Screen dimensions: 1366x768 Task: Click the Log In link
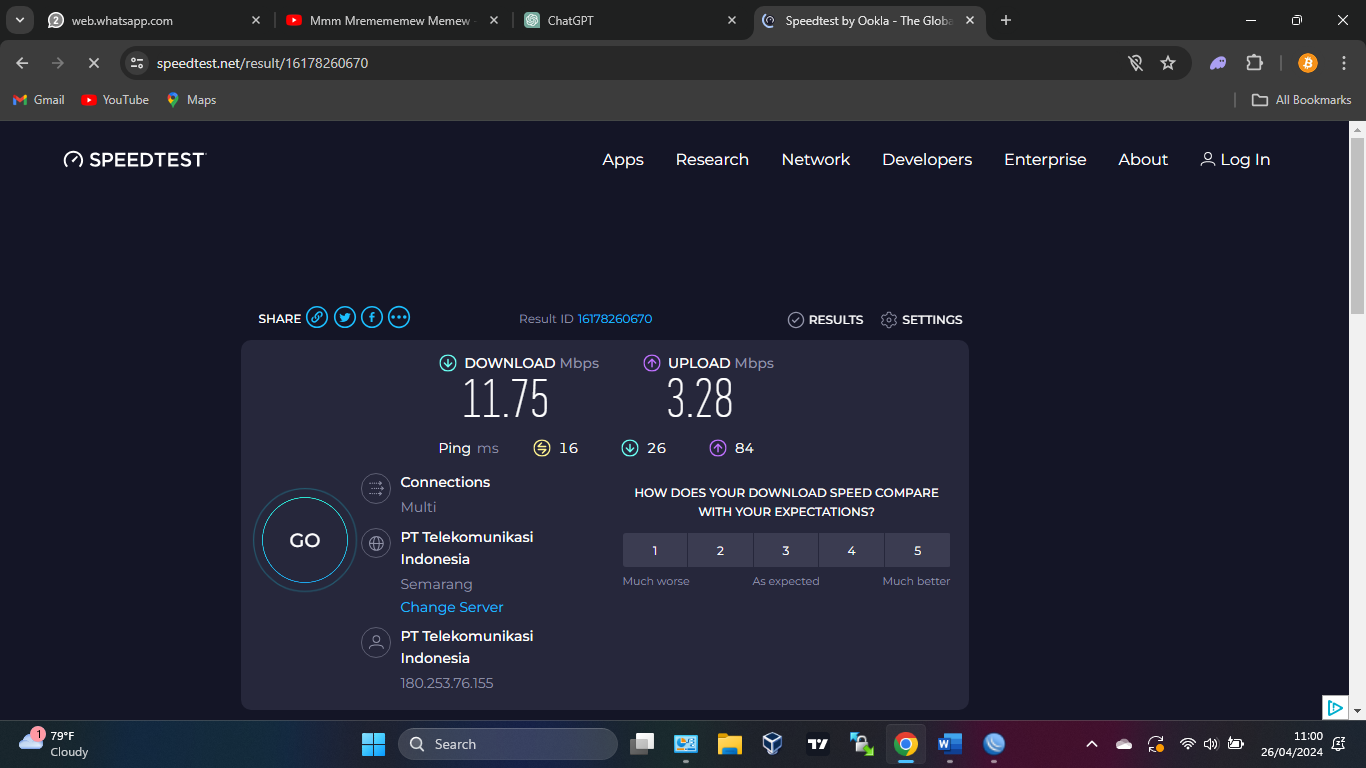[x=1235, y=160]
